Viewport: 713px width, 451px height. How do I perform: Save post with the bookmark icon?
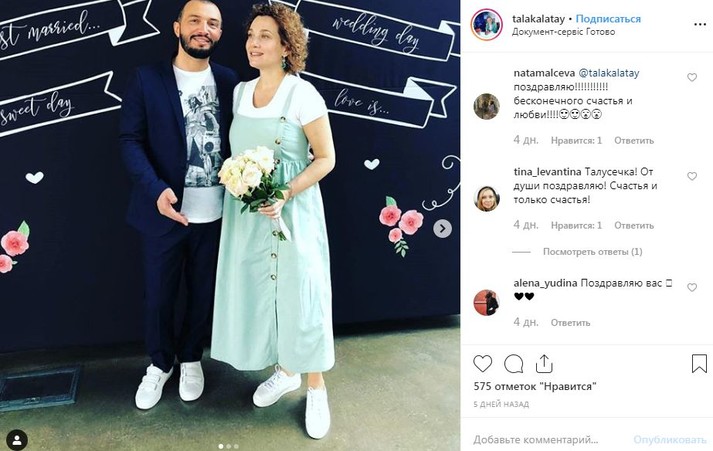point(699,364)
